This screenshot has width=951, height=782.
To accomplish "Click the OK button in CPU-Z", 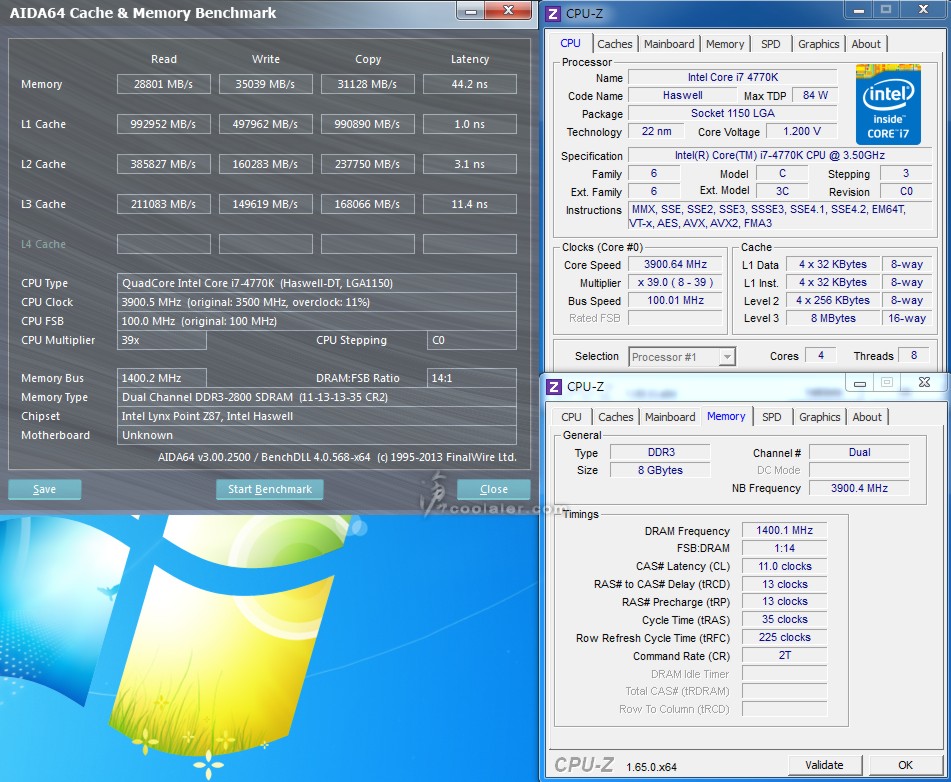I will [x=906, y=765].
